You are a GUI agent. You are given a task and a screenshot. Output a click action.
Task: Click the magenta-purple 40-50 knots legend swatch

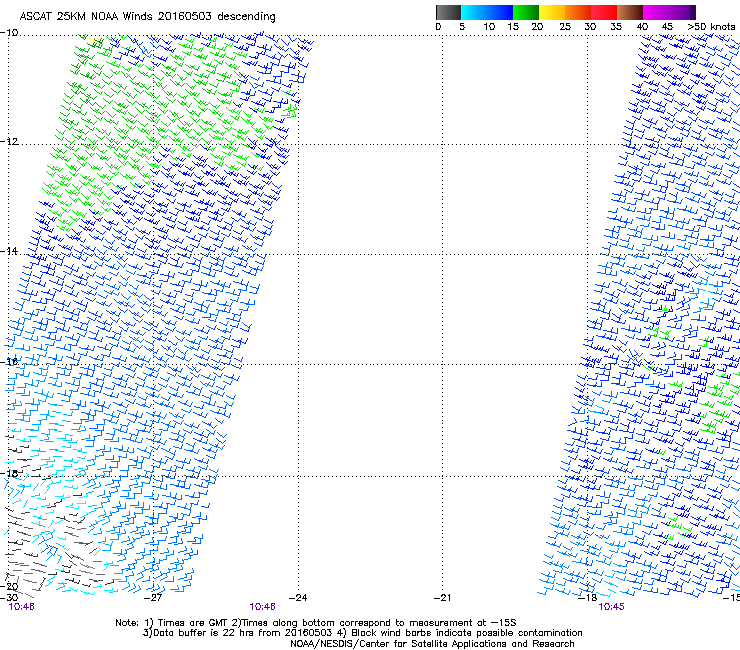(669, 12)
